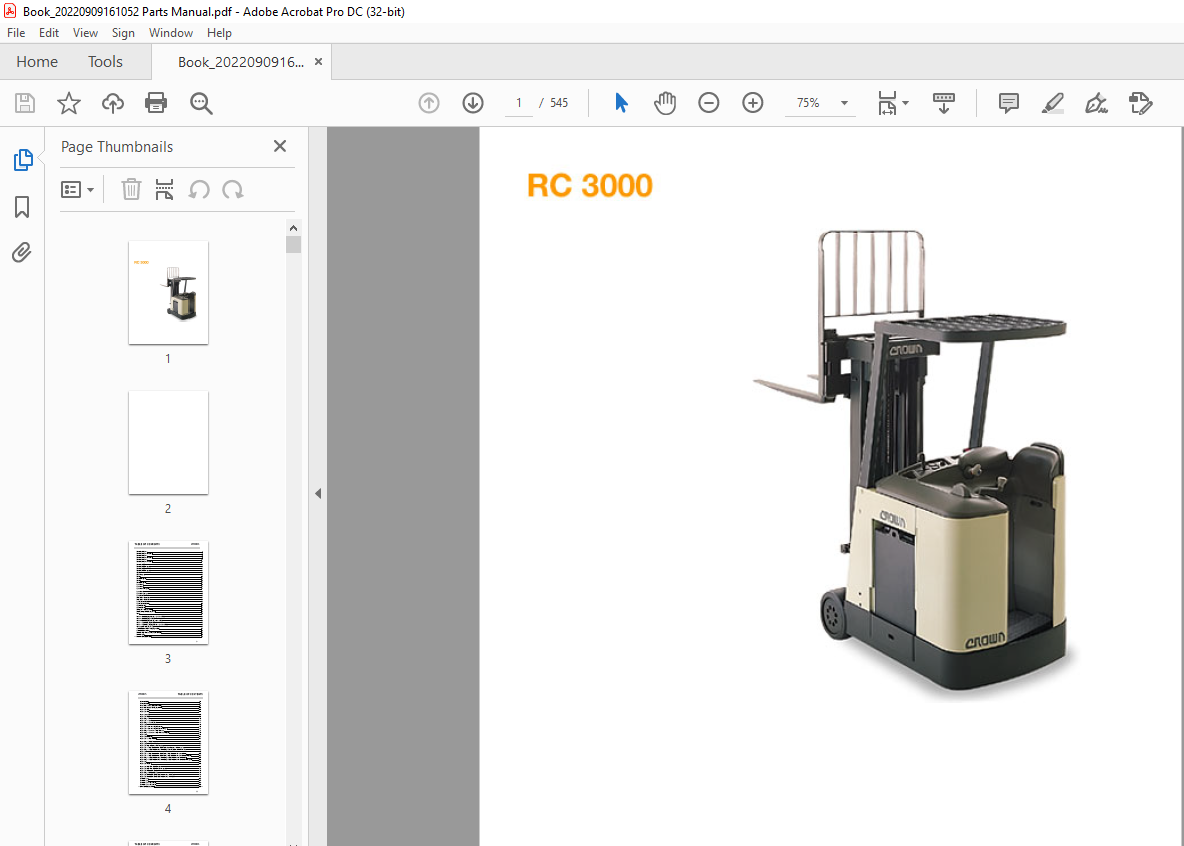Image resolution: width=1184 pixels, height=846 pixels.
Task: Open thumbnails options dropdown menu
Action: point(77,189)
